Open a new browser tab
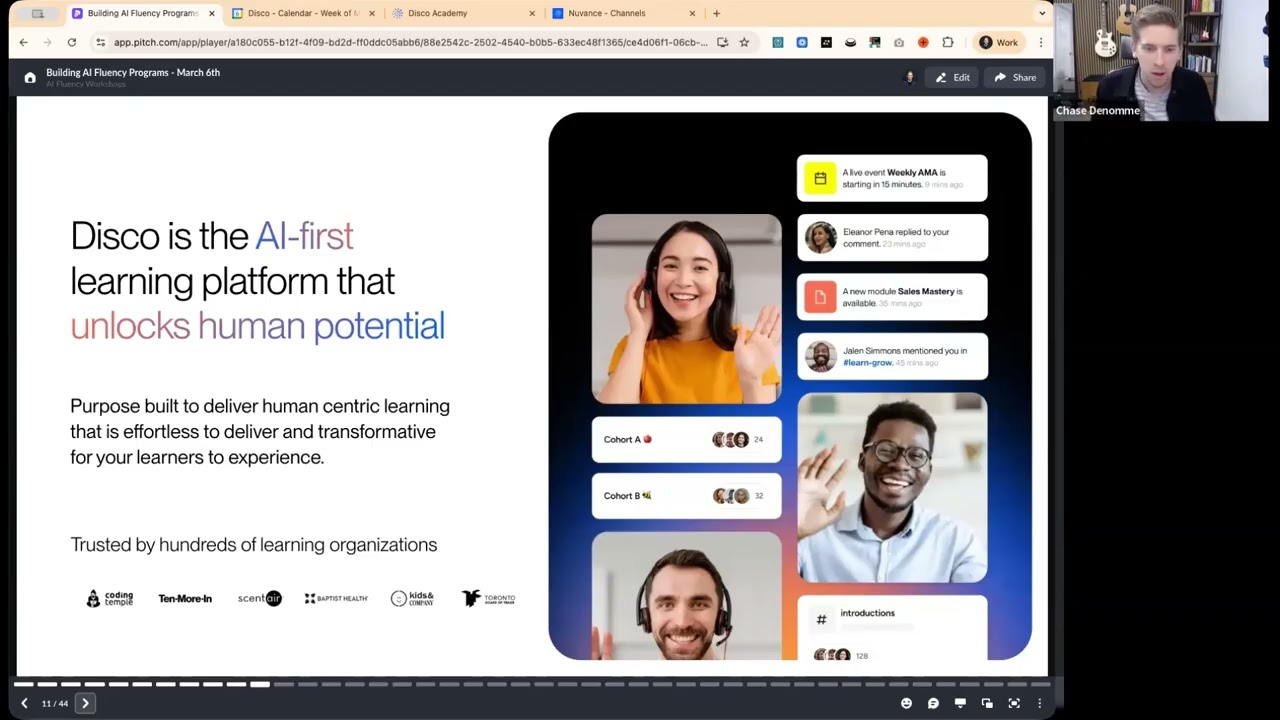Screen dimensions: 1280x720 click(716, 13)
